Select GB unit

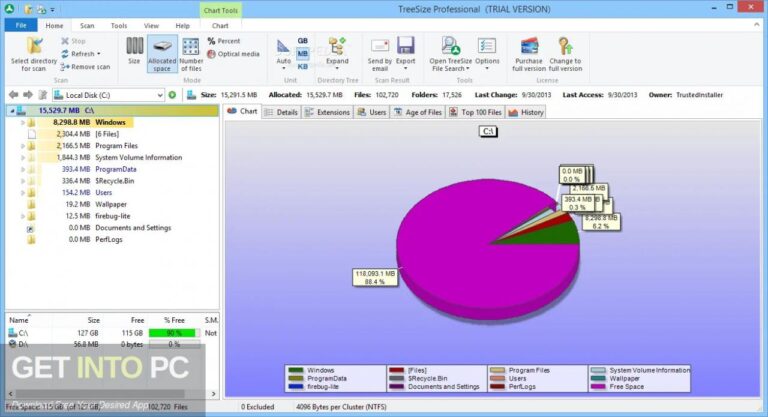tap(303, 41)
